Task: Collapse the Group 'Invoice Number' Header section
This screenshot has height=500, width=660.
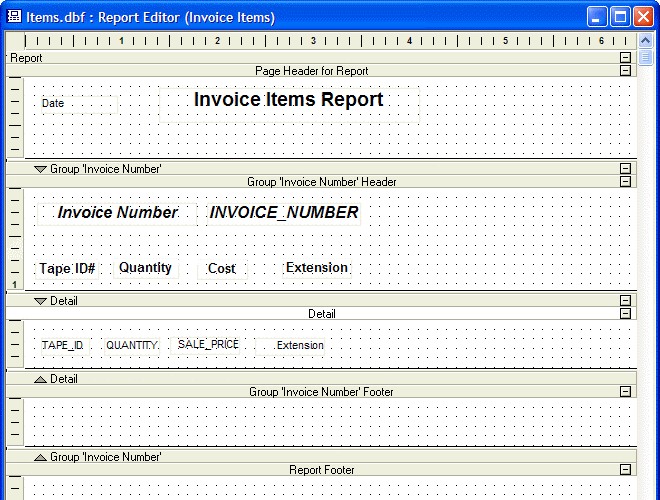Action: 625,181
